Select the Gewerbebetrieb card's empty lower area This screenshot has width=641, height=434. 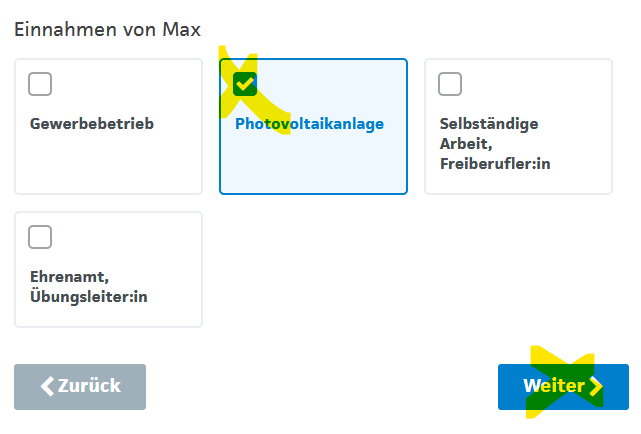pos(108,165)
